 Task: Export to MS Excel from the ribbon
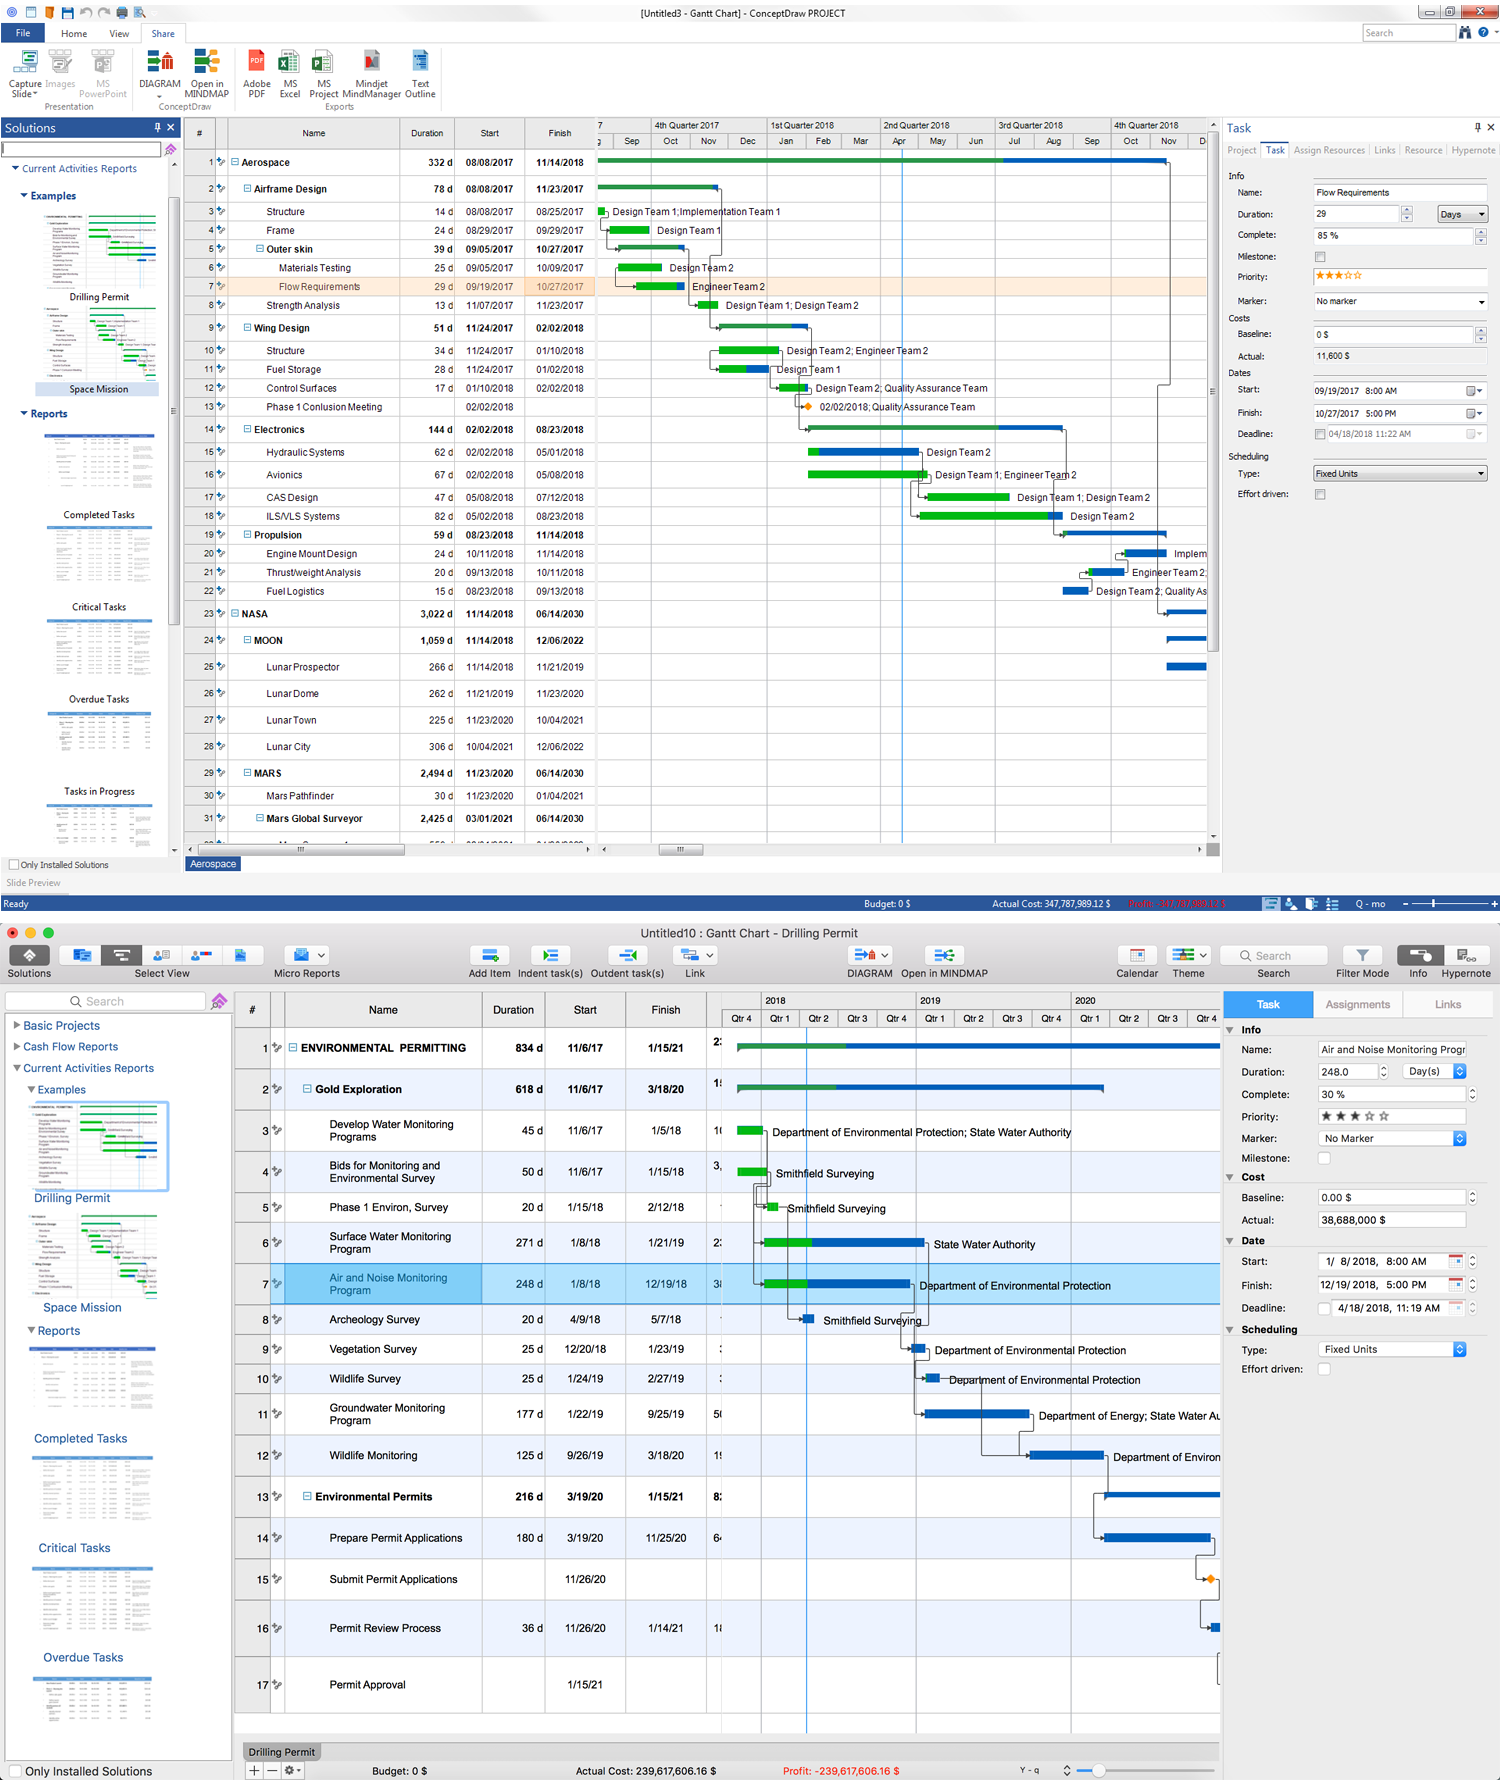point(289,73)
